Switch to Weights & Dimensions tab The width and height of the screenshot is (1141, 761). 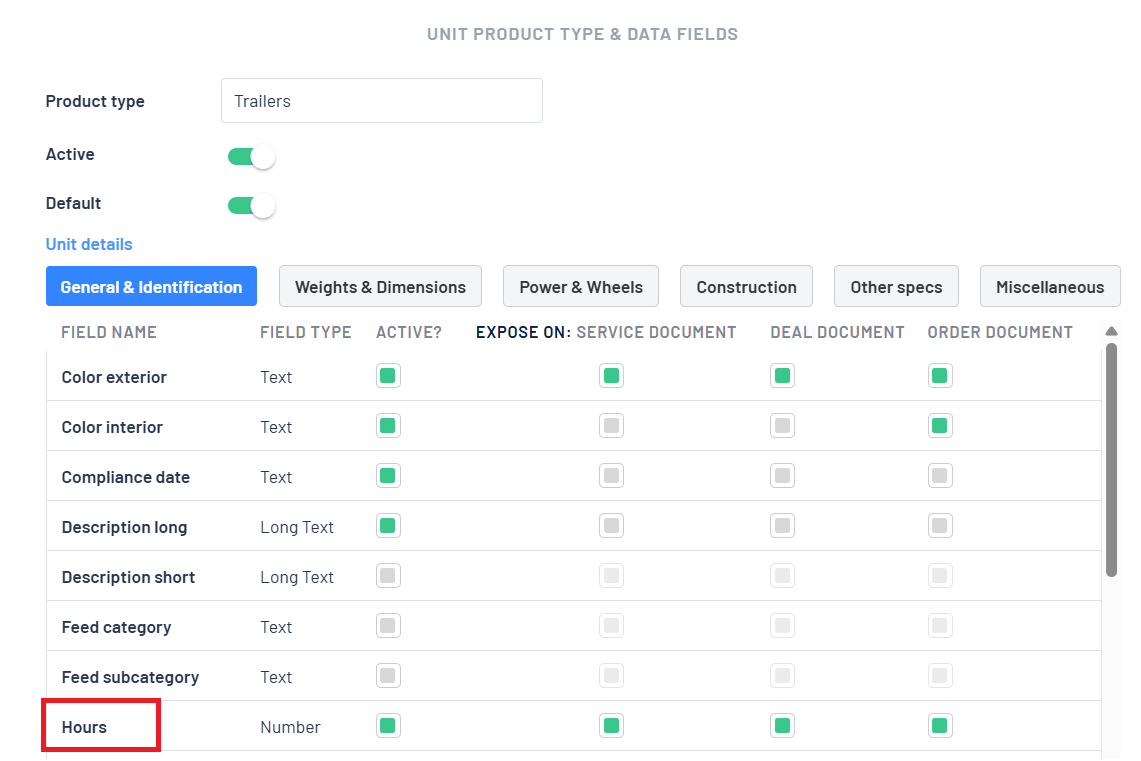380,287
